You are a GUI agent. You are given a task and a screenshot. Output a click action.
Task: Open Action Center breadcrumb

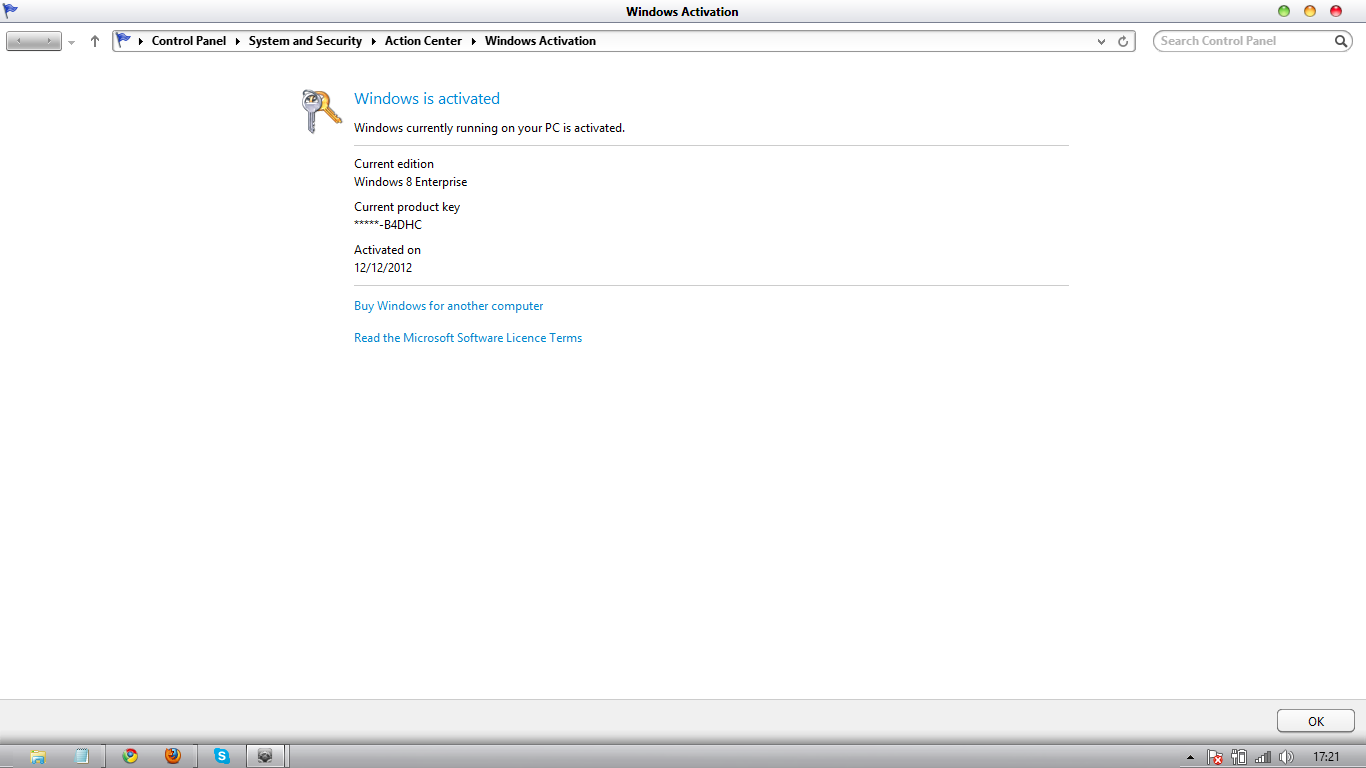[424, 41]
